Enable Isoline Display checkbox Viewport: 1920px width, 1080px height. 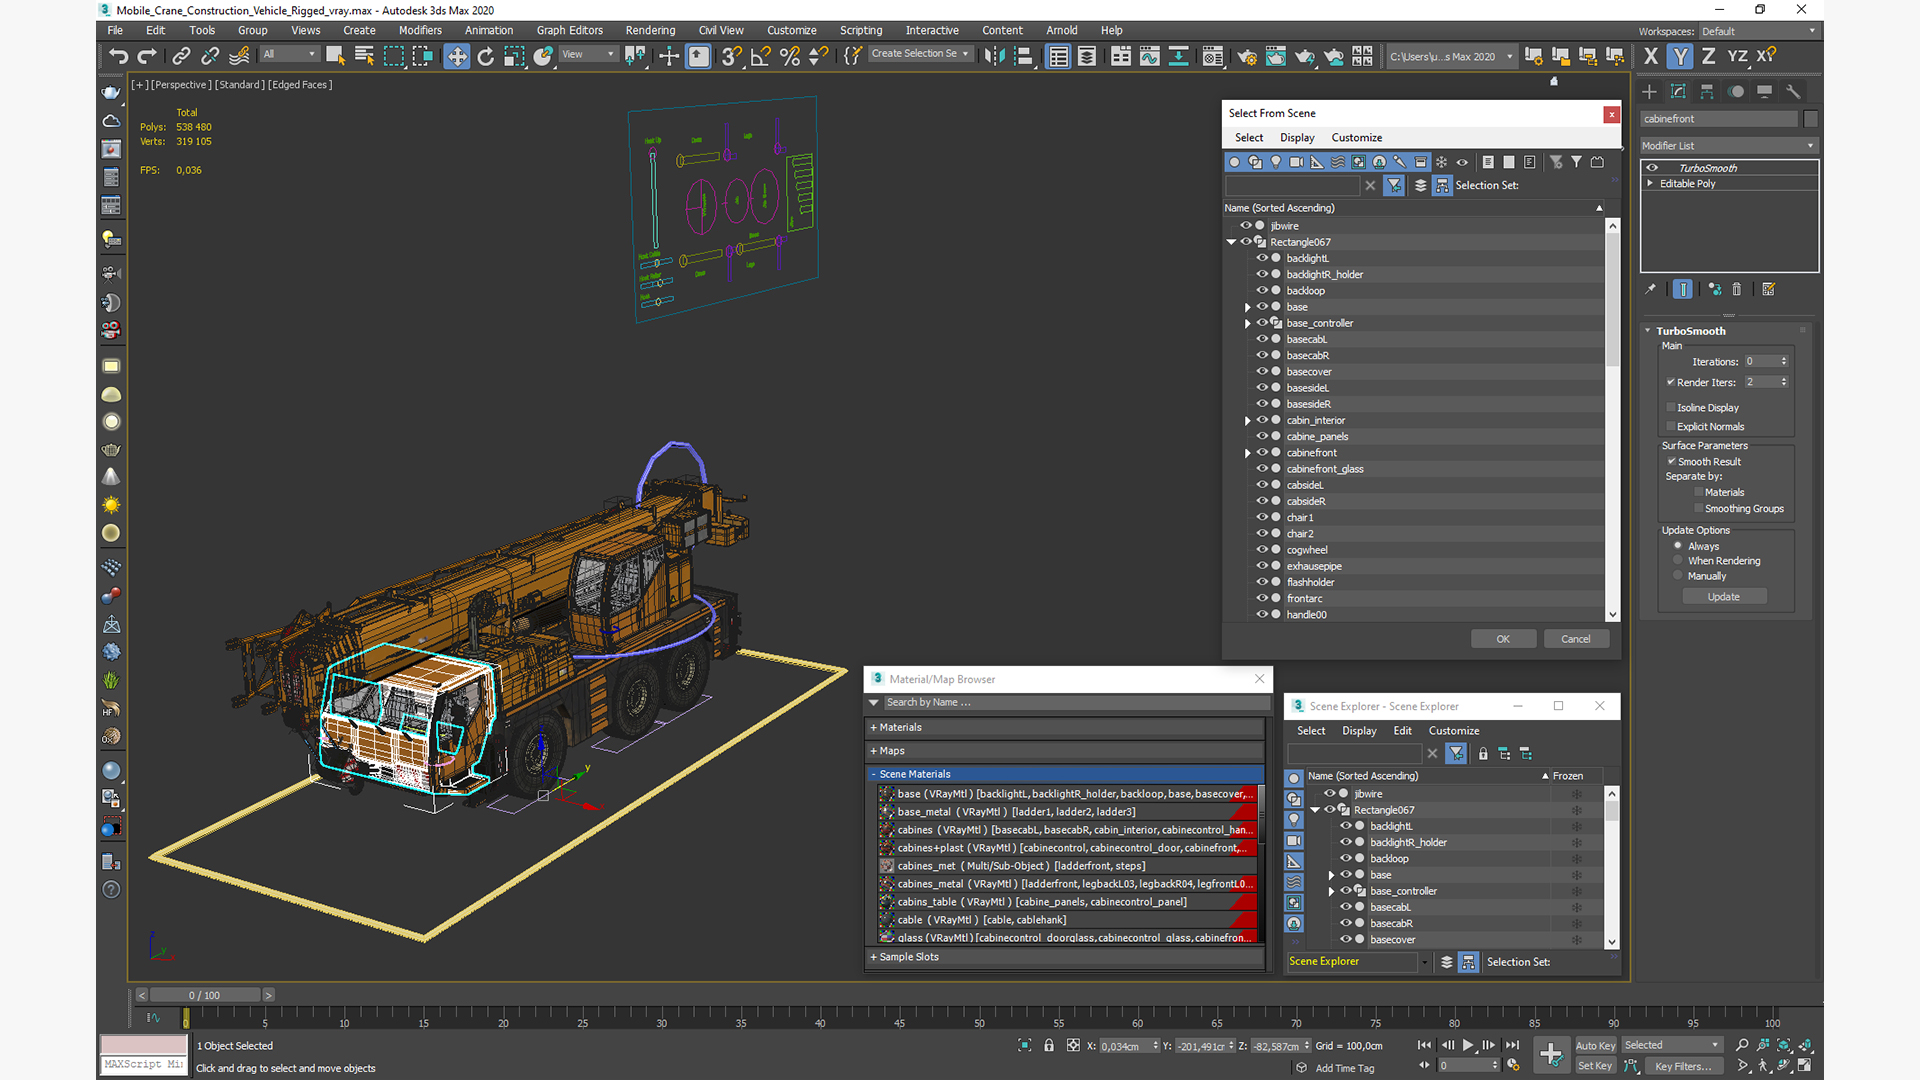click(x=1671, y=407)
